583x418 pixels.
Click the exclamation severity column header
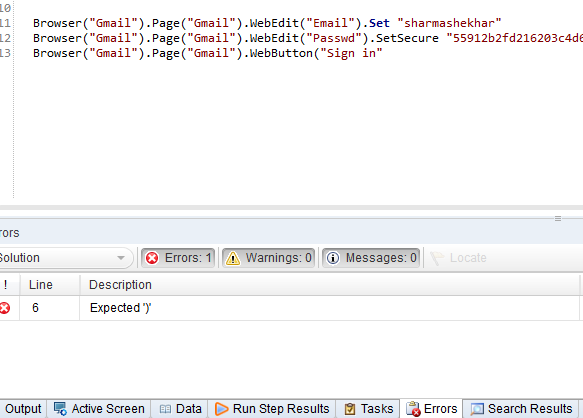click(6, 285)
